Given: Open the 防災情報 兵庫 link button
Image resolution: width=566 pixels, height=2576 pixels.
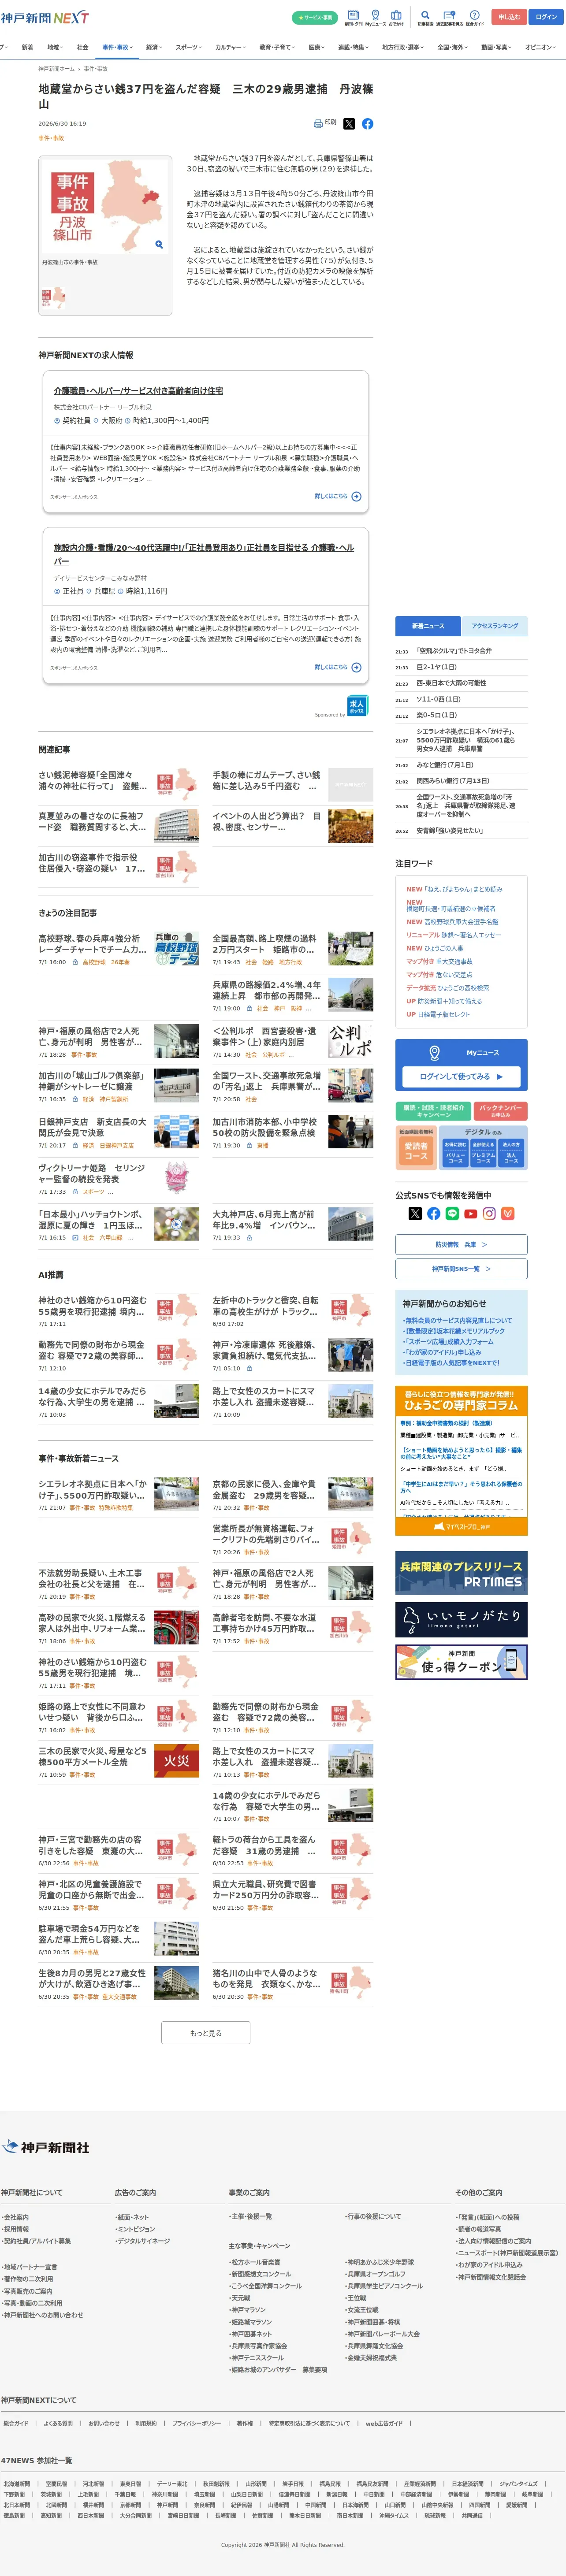Looking at the screenshot, I should [x=461, y=1245].
